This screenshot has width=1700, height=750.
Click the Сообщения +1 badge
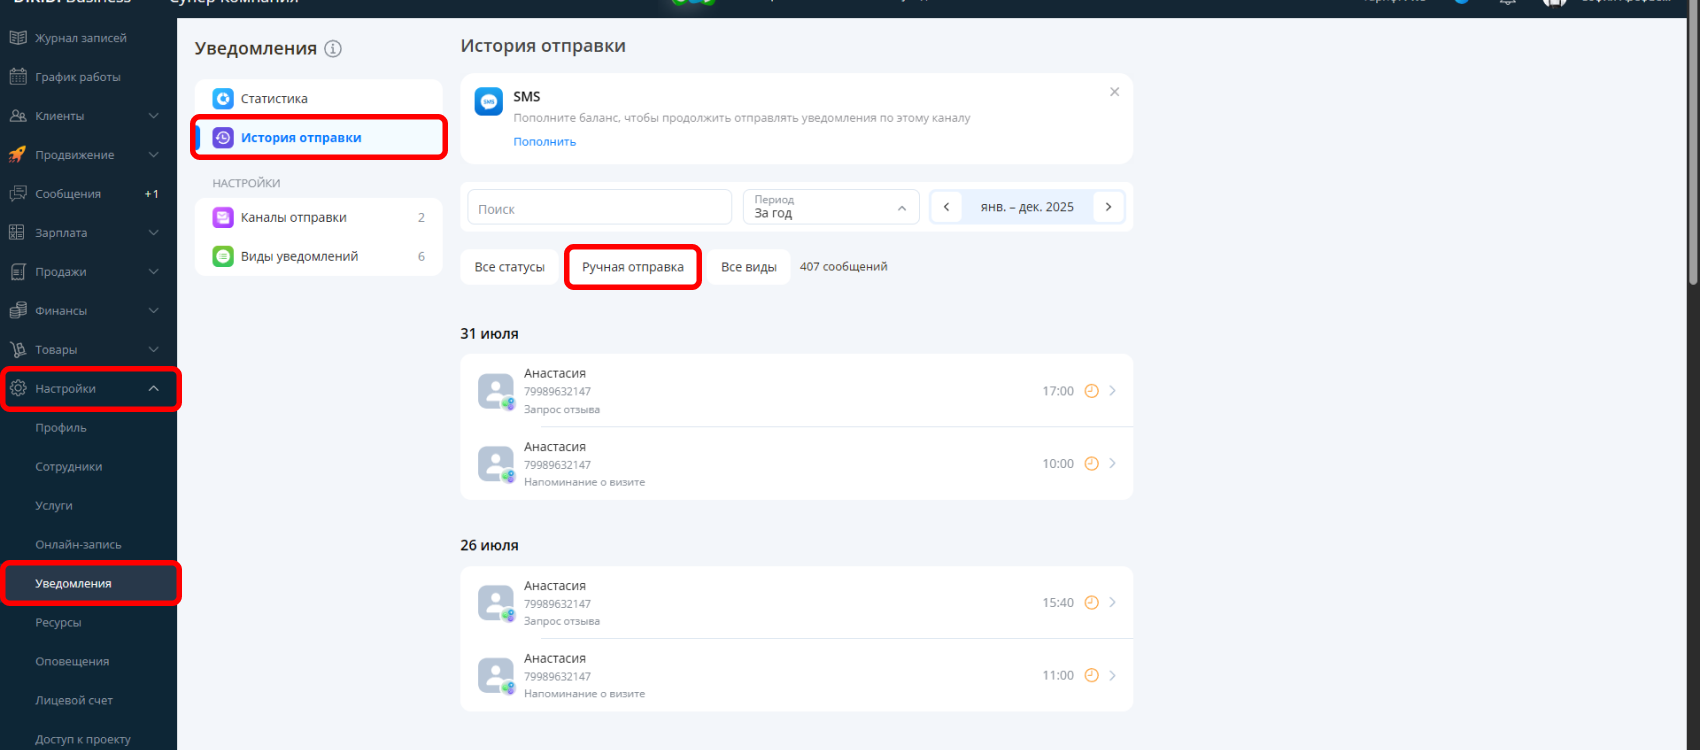tap(152, 194)
